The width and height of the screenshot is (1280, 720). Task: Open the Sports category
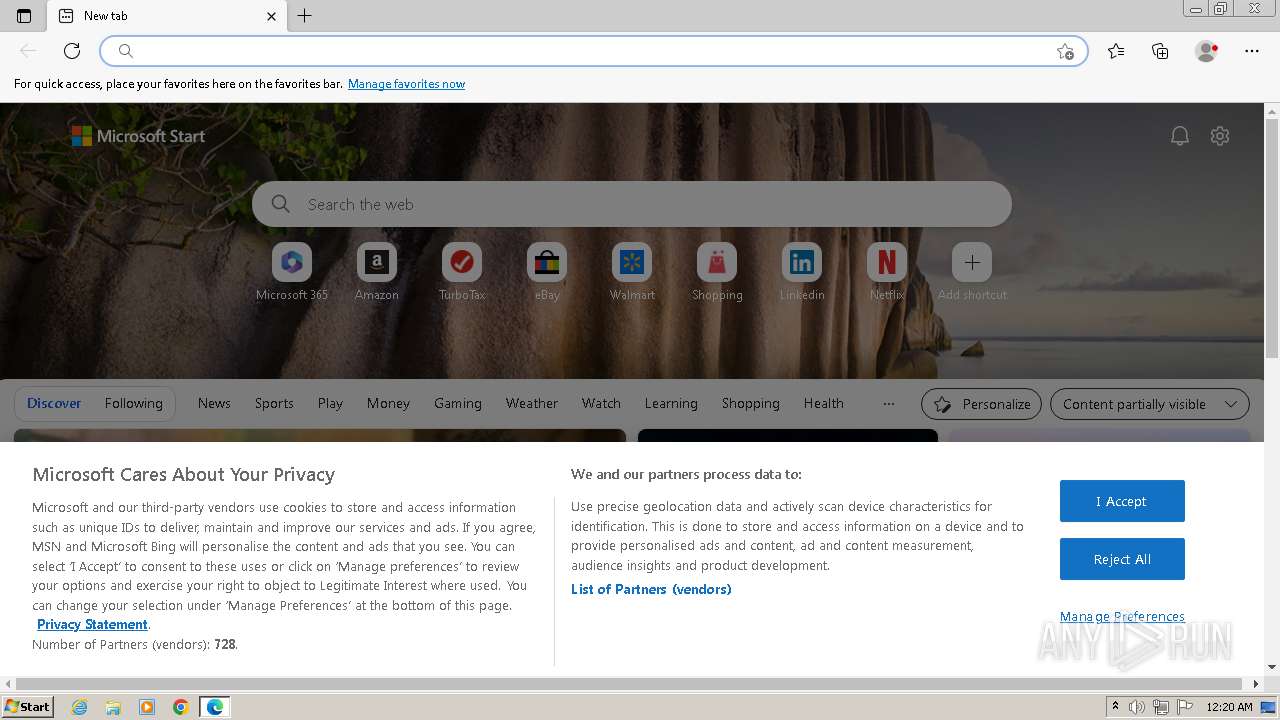[x=274, y=403]
